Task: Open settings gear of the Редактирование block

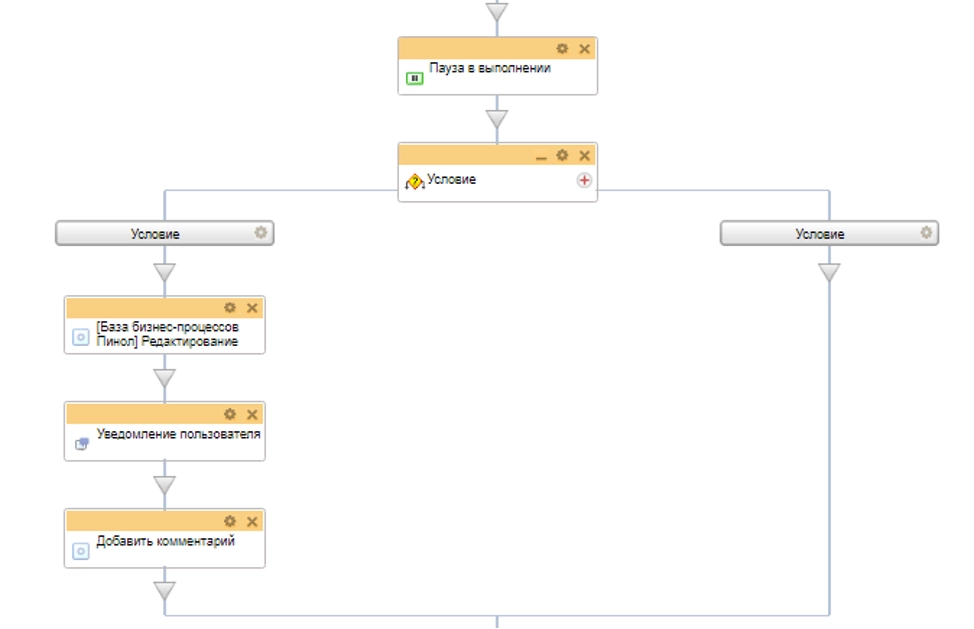Action: [x=230, y=308]
